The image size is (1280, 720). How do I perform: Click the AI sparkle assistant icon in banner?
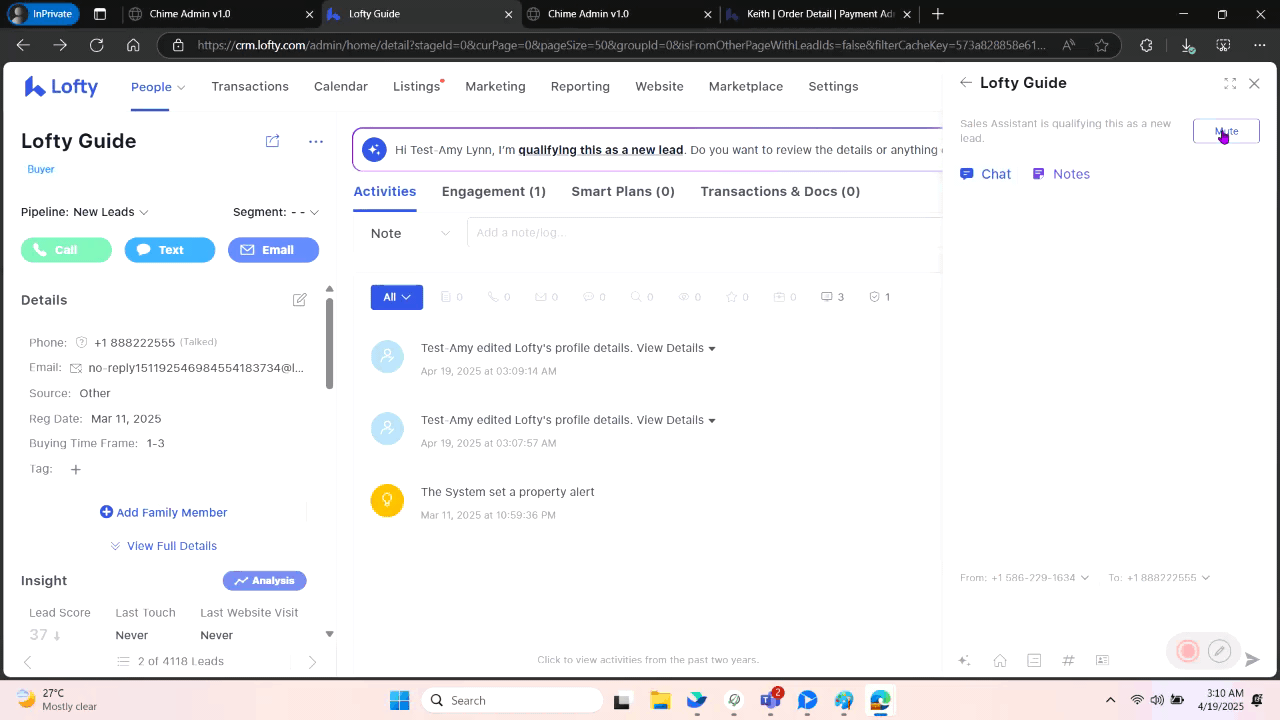(x=374, y=150)
